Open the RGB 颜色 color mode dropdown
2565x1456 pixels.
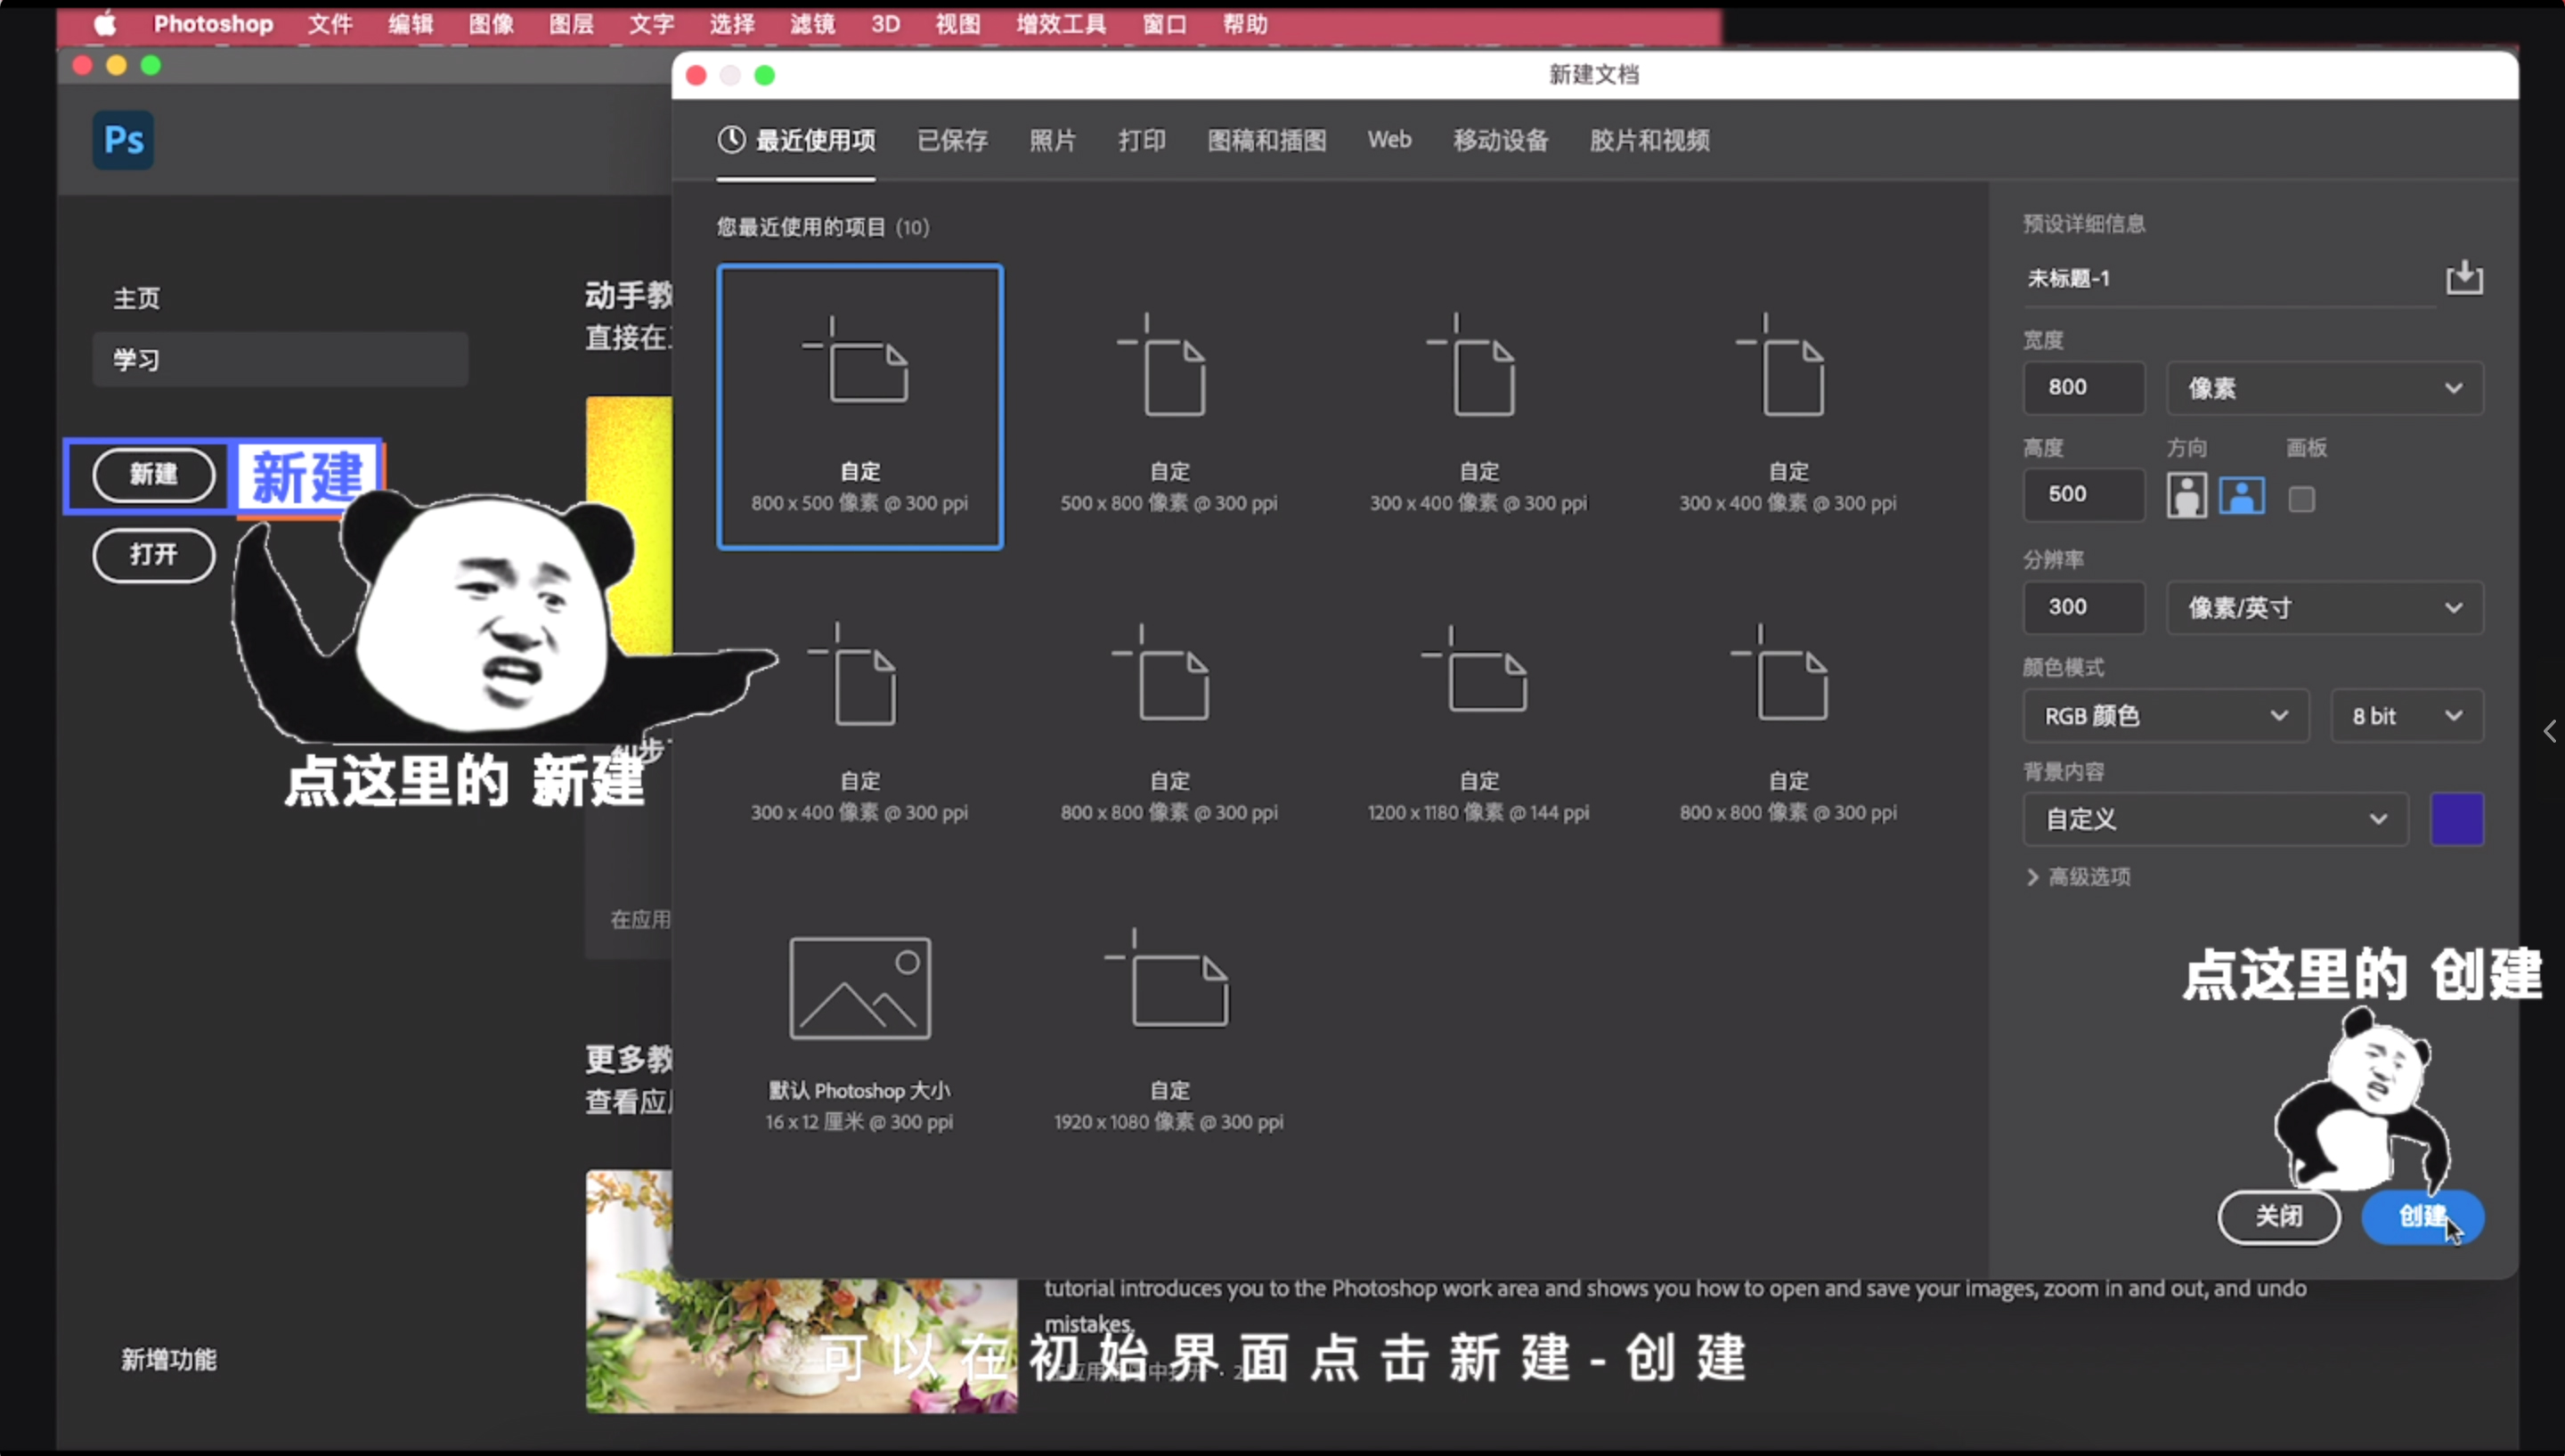tap(2165, 715)
